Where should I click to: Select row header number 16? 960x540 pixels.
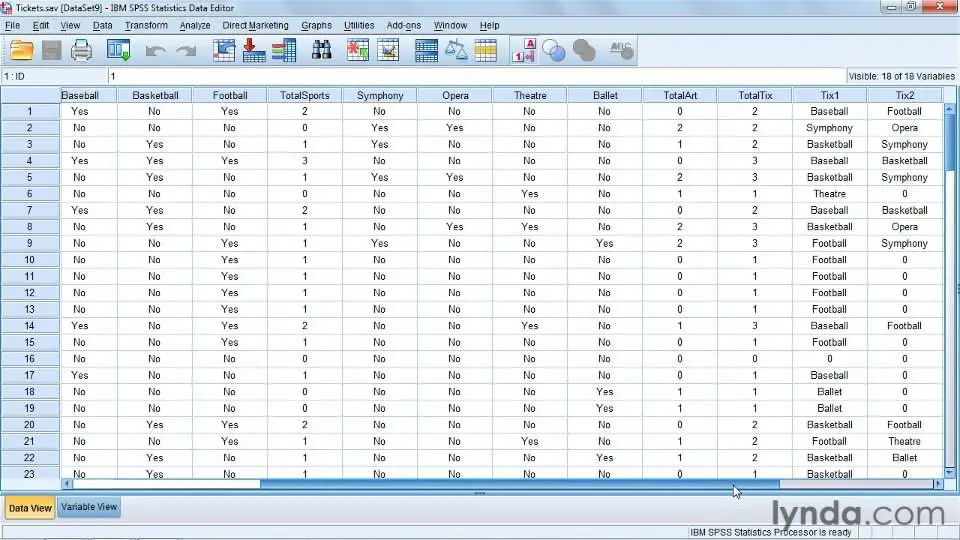pyautogui.click(x=29, y=359)
